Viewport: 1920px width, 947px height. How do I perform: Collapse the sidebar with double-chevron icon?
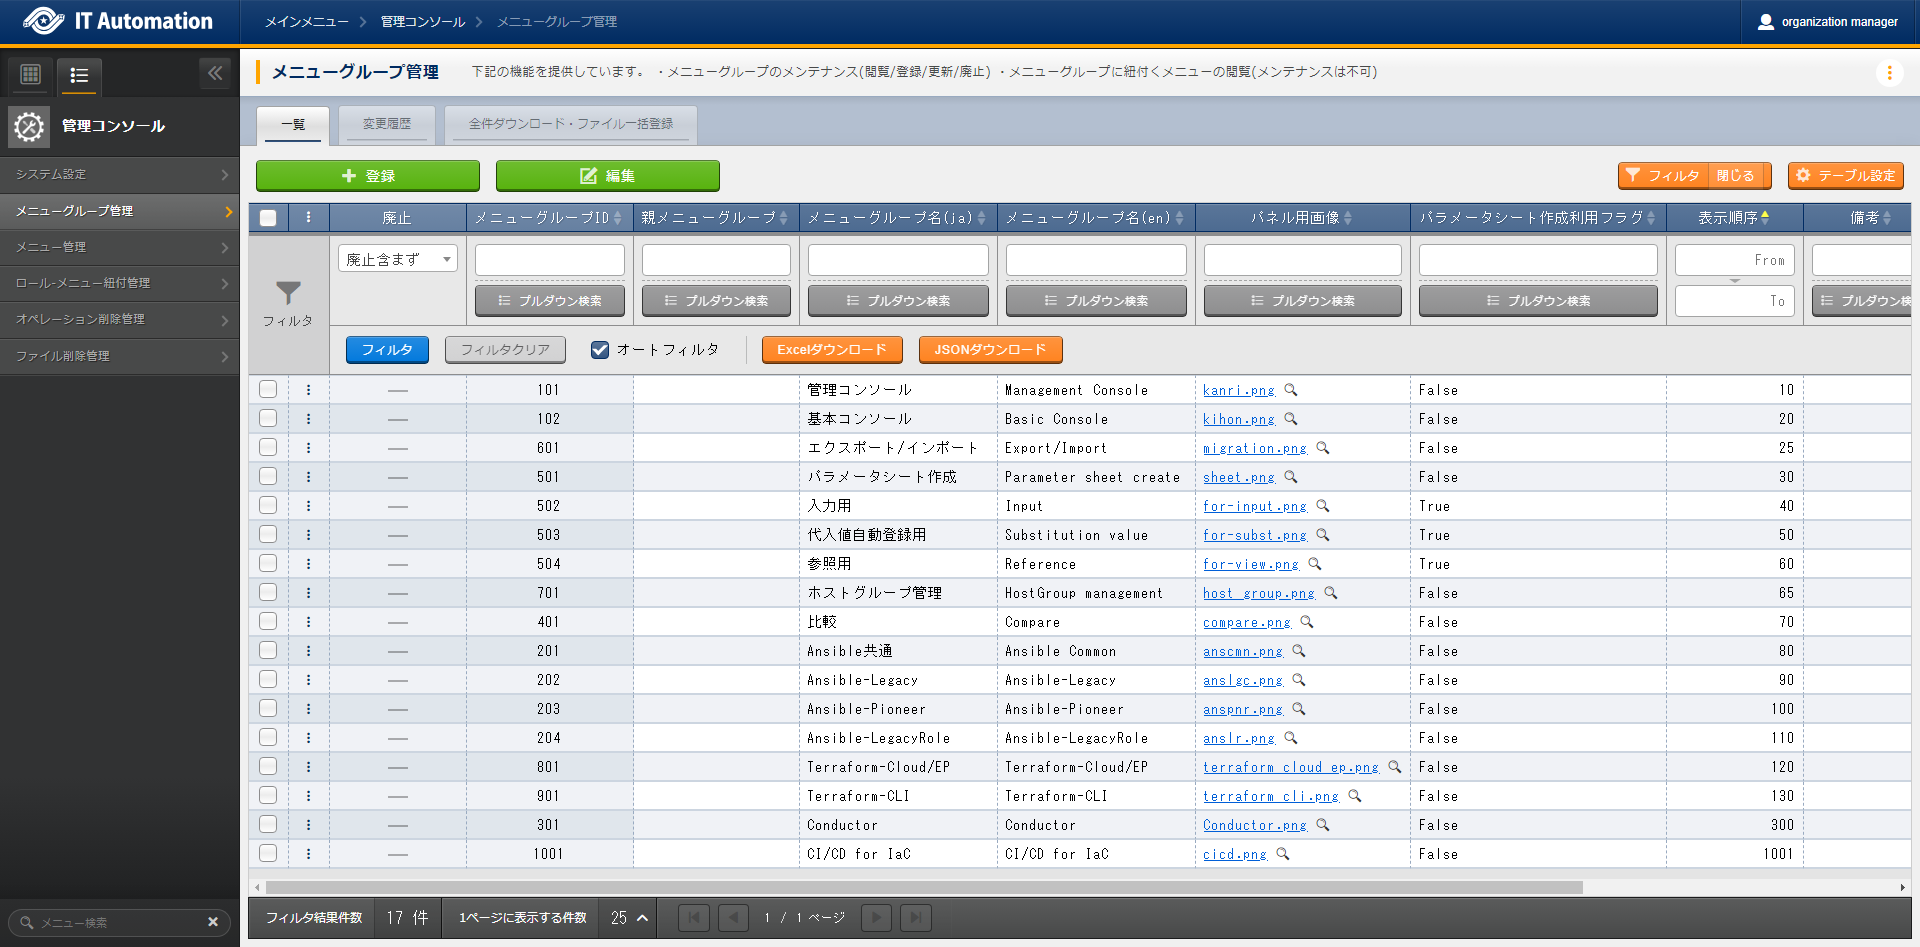[x=215, y=73]
